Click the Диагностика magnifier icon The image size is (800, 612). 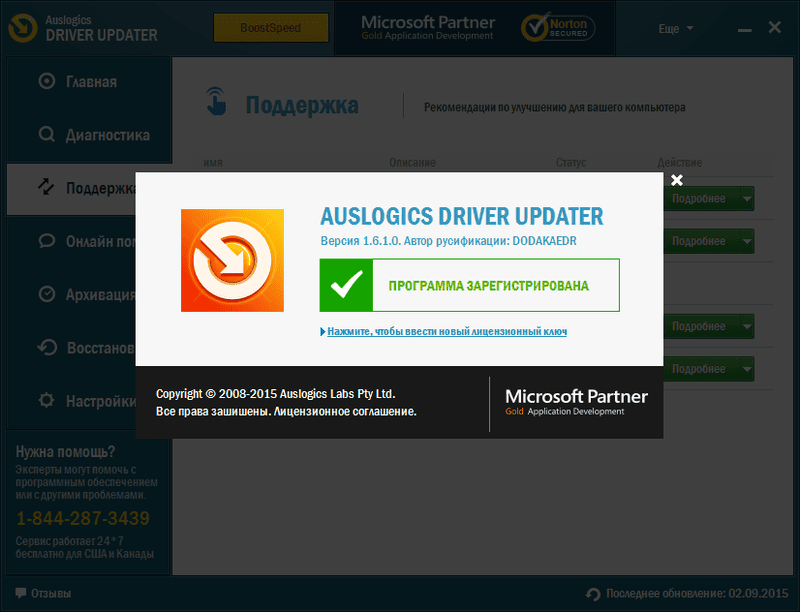tap(46, 135)
